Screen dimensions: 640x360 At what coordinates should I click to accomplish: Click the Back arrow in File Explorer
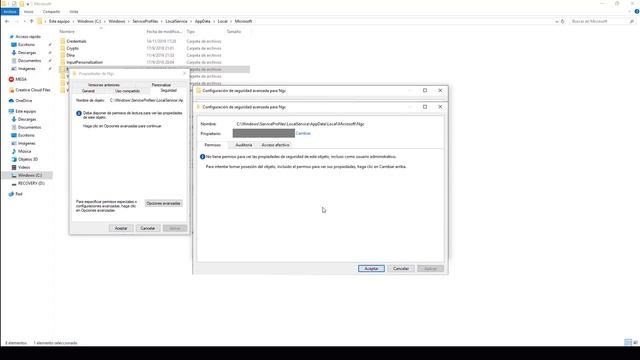pyautogui.click(x=7, y=21)
